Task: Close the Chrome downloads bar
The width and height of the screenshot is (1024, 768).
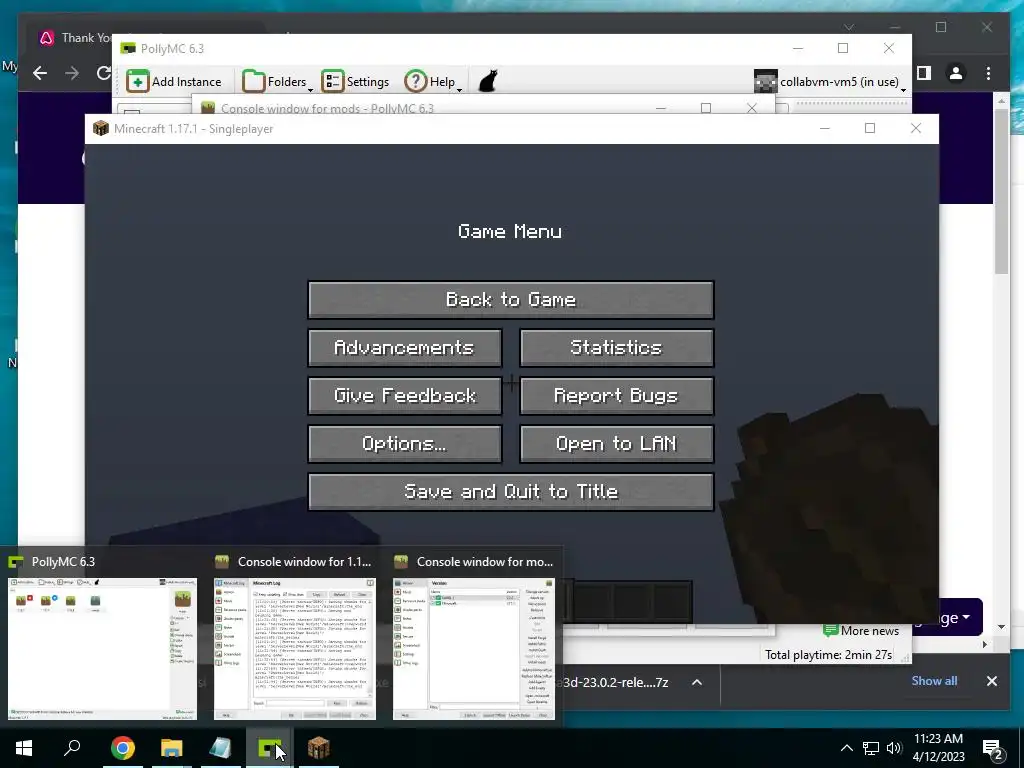Action: coord(991,680)
